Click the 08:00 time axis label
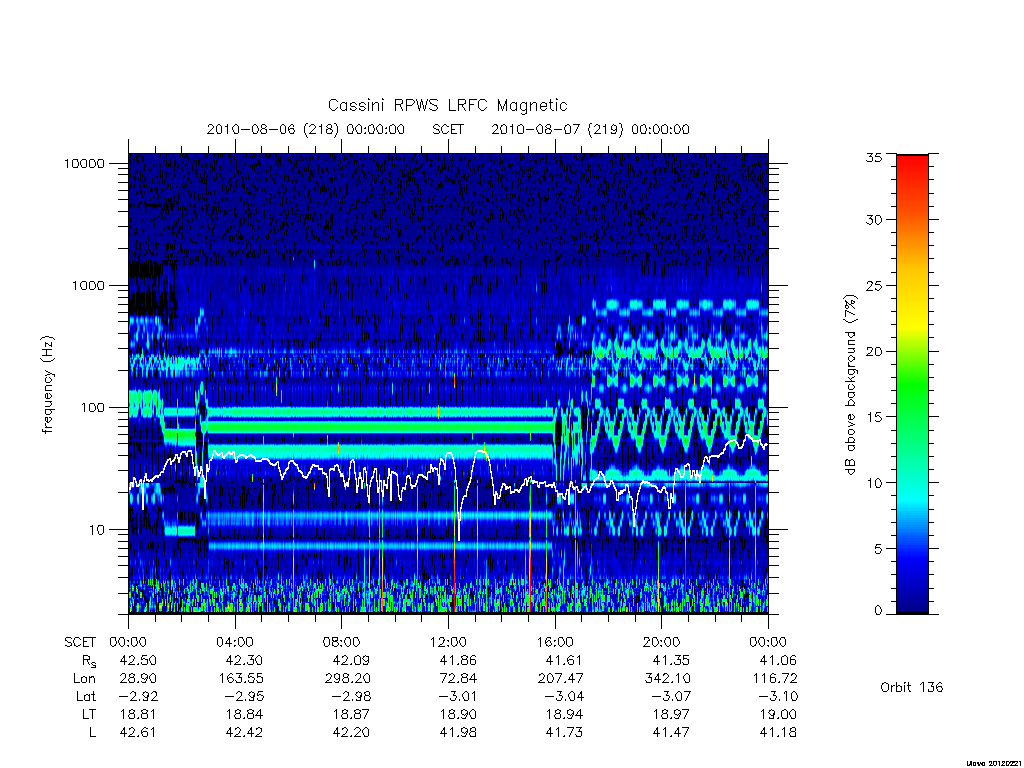The height and width of the screenshot is (768, 1024). (342, 642)
